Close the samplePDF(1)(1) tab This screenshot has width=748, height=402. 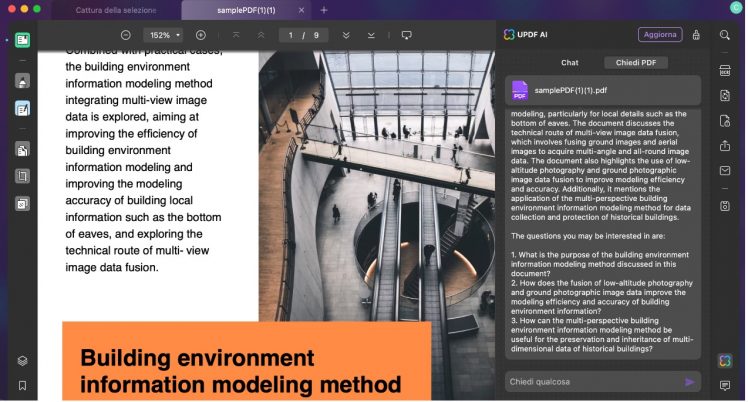pyautogui.click(x=302, y=9)
